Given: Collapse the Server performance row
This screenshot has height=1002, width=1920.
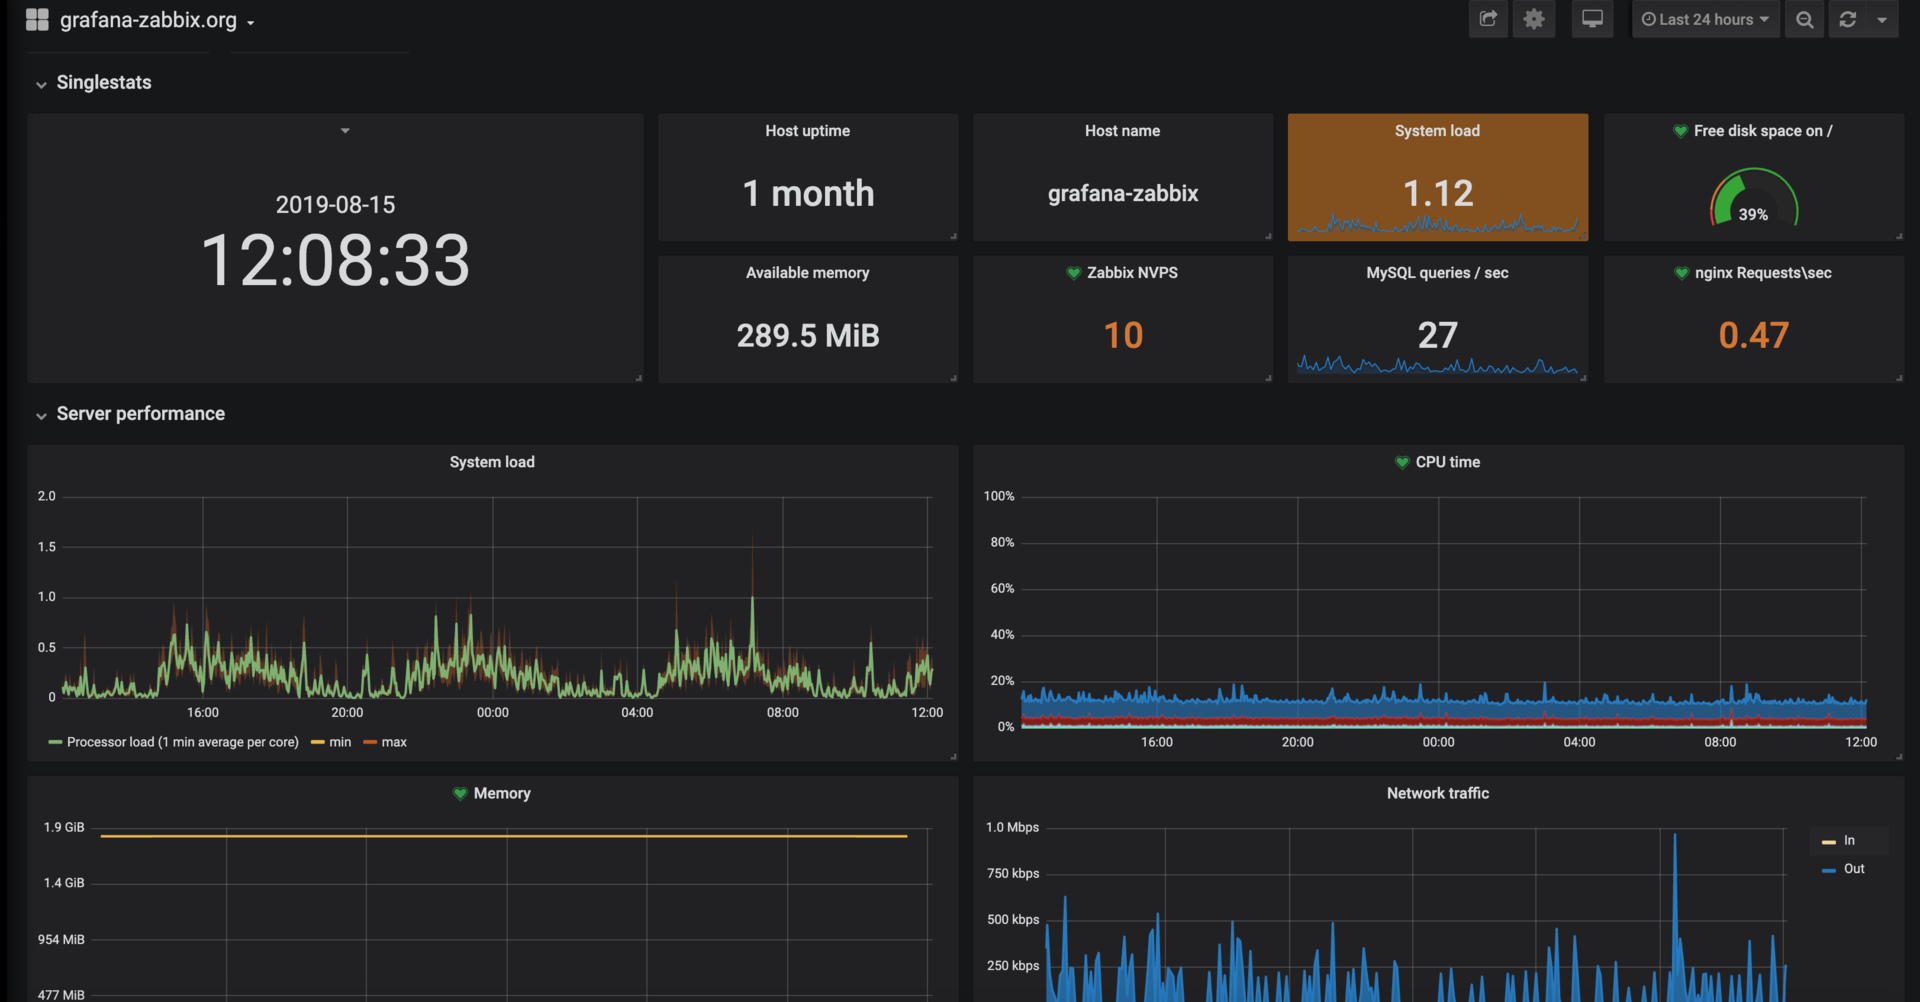Looking at the screenshot, I should pyautogui.click(x=41, y=415).
